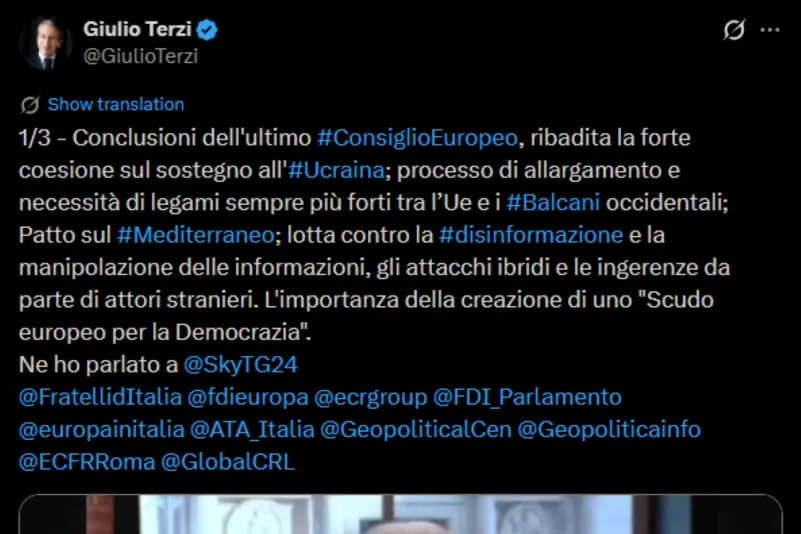Open the #Balcani hashtag
Screen dimensions: 801x534
(553, 203)
